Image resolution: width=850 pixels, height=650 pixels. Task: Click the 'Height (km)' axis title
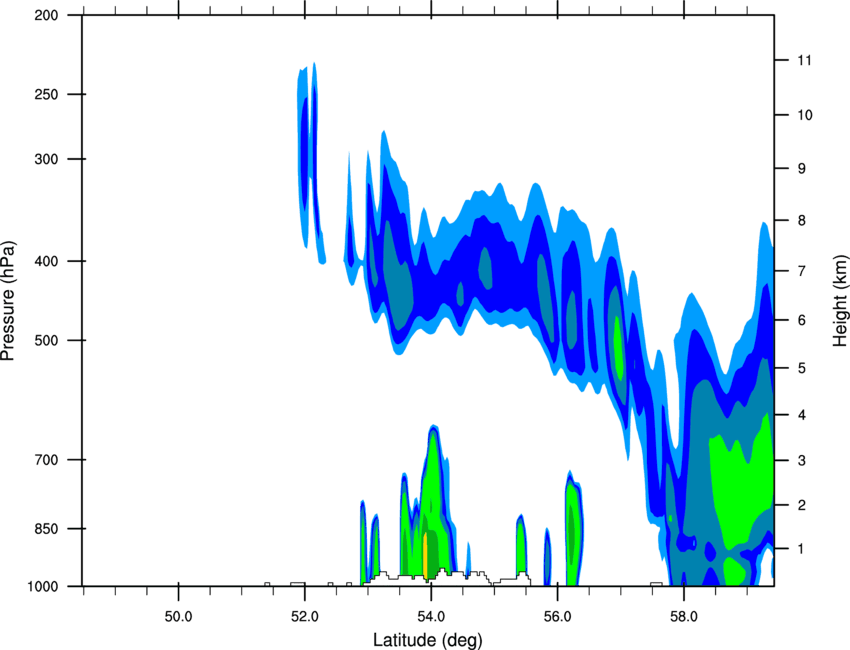click(x=840, y=300)
